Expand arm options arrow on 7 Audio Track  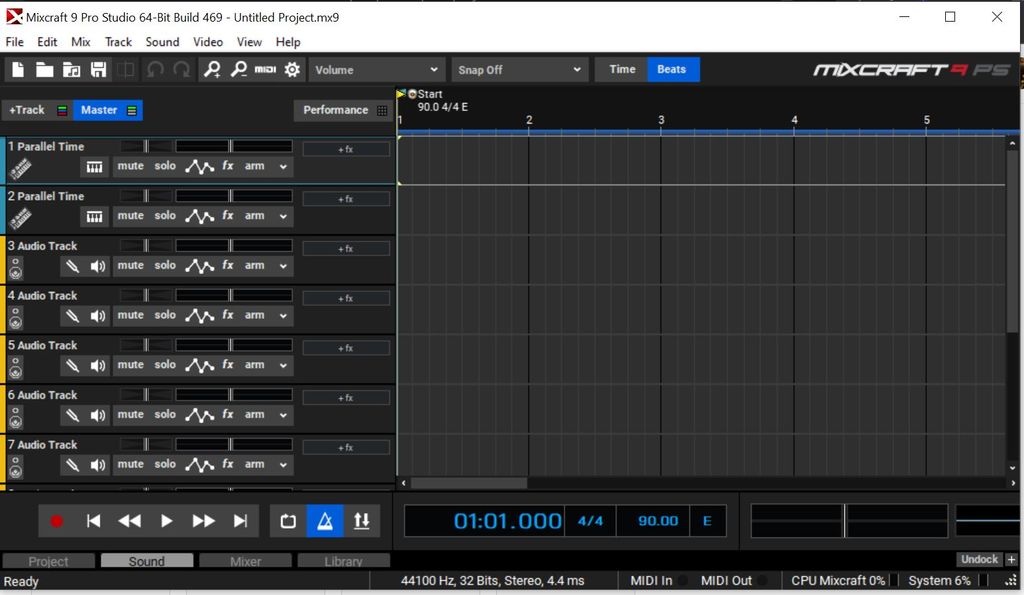283,464
